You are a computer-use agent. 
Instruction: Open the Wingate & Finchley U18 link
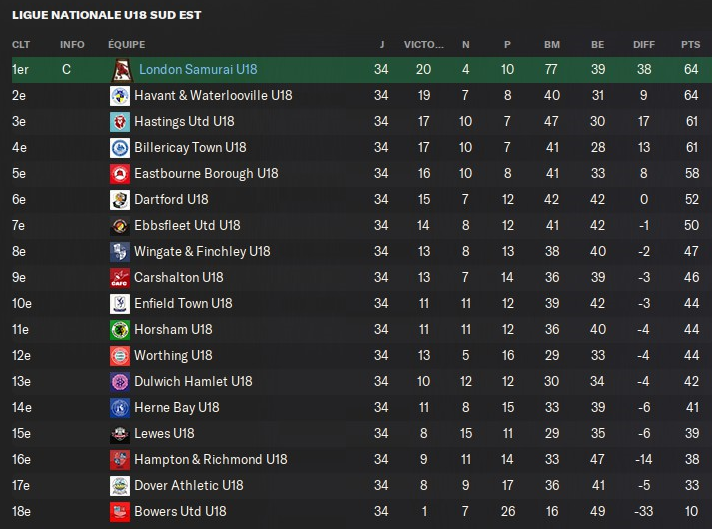(x=202, y=252)
